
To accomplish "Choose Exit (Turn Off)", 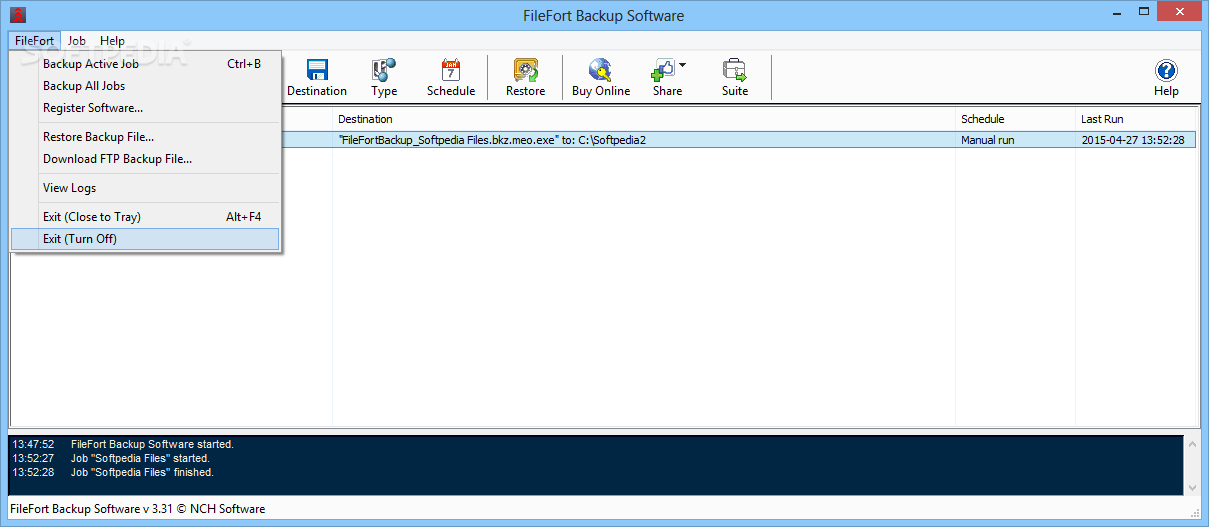I will [146, 239].
